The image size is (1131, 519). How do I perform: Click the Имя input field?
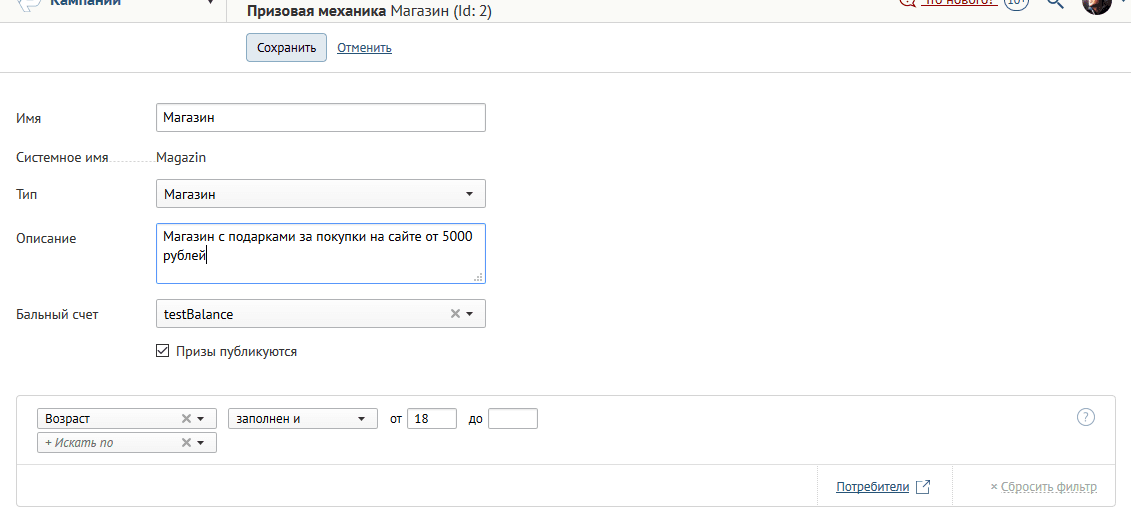pyautogui.click(x=320, y=117)
